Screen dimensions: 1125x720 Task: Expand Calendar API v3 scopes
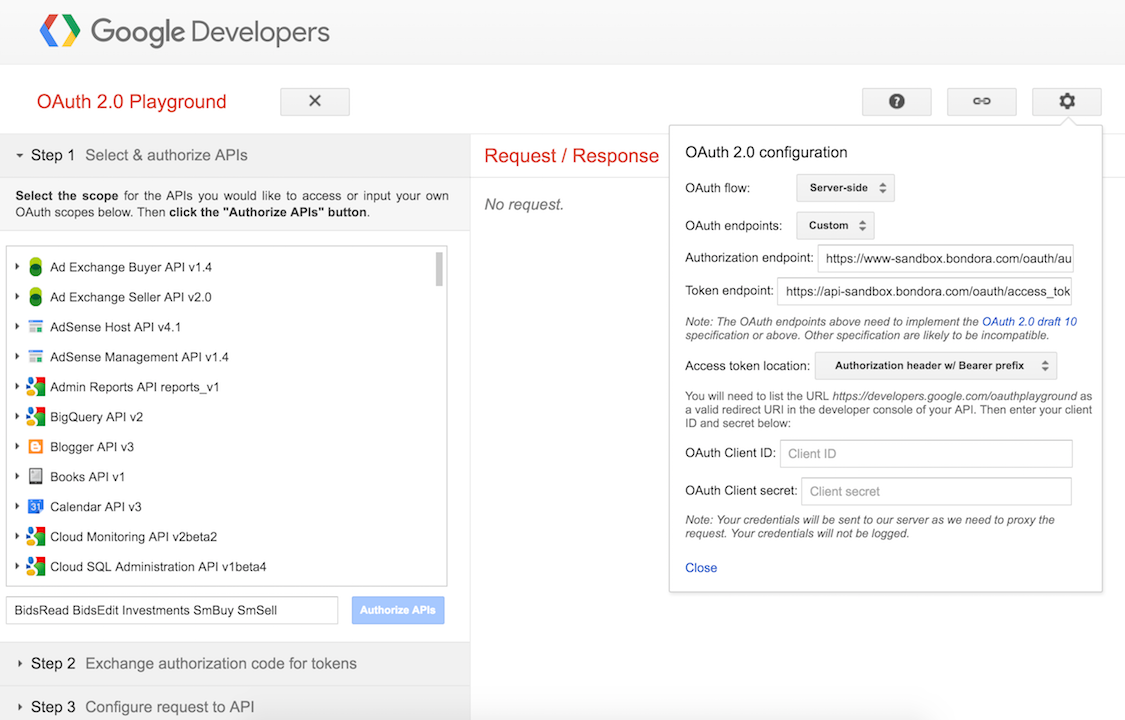coord(17,506)
